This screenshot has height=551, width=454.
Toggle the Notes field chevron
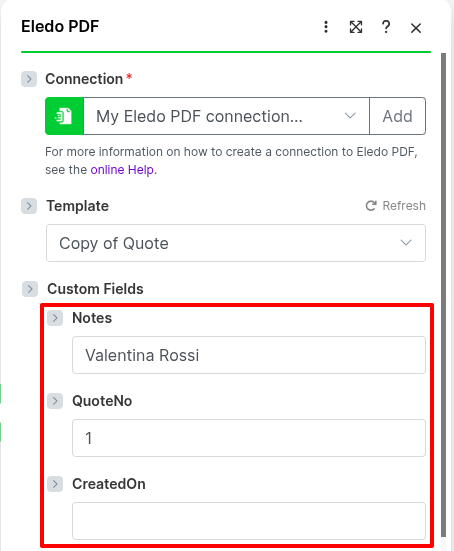(x=55, y=318)
